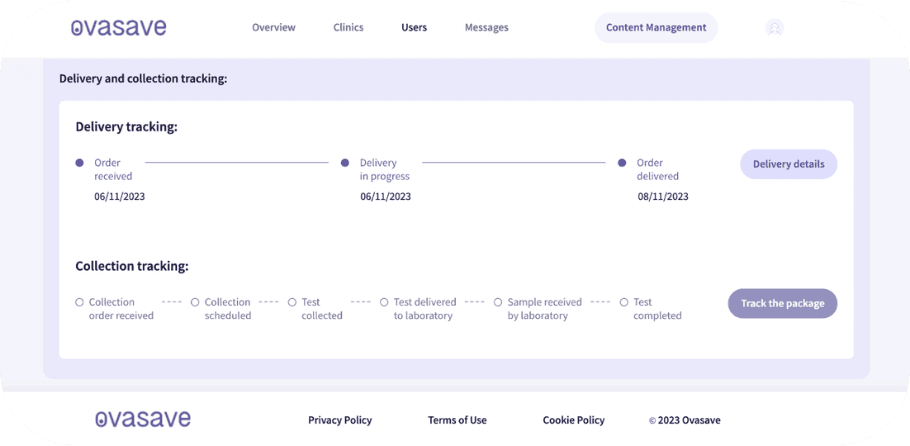Image resolution: width=910 pixels, height=446 pixels.
Task: Click the Order received step marker
Action: coord(80,162)
